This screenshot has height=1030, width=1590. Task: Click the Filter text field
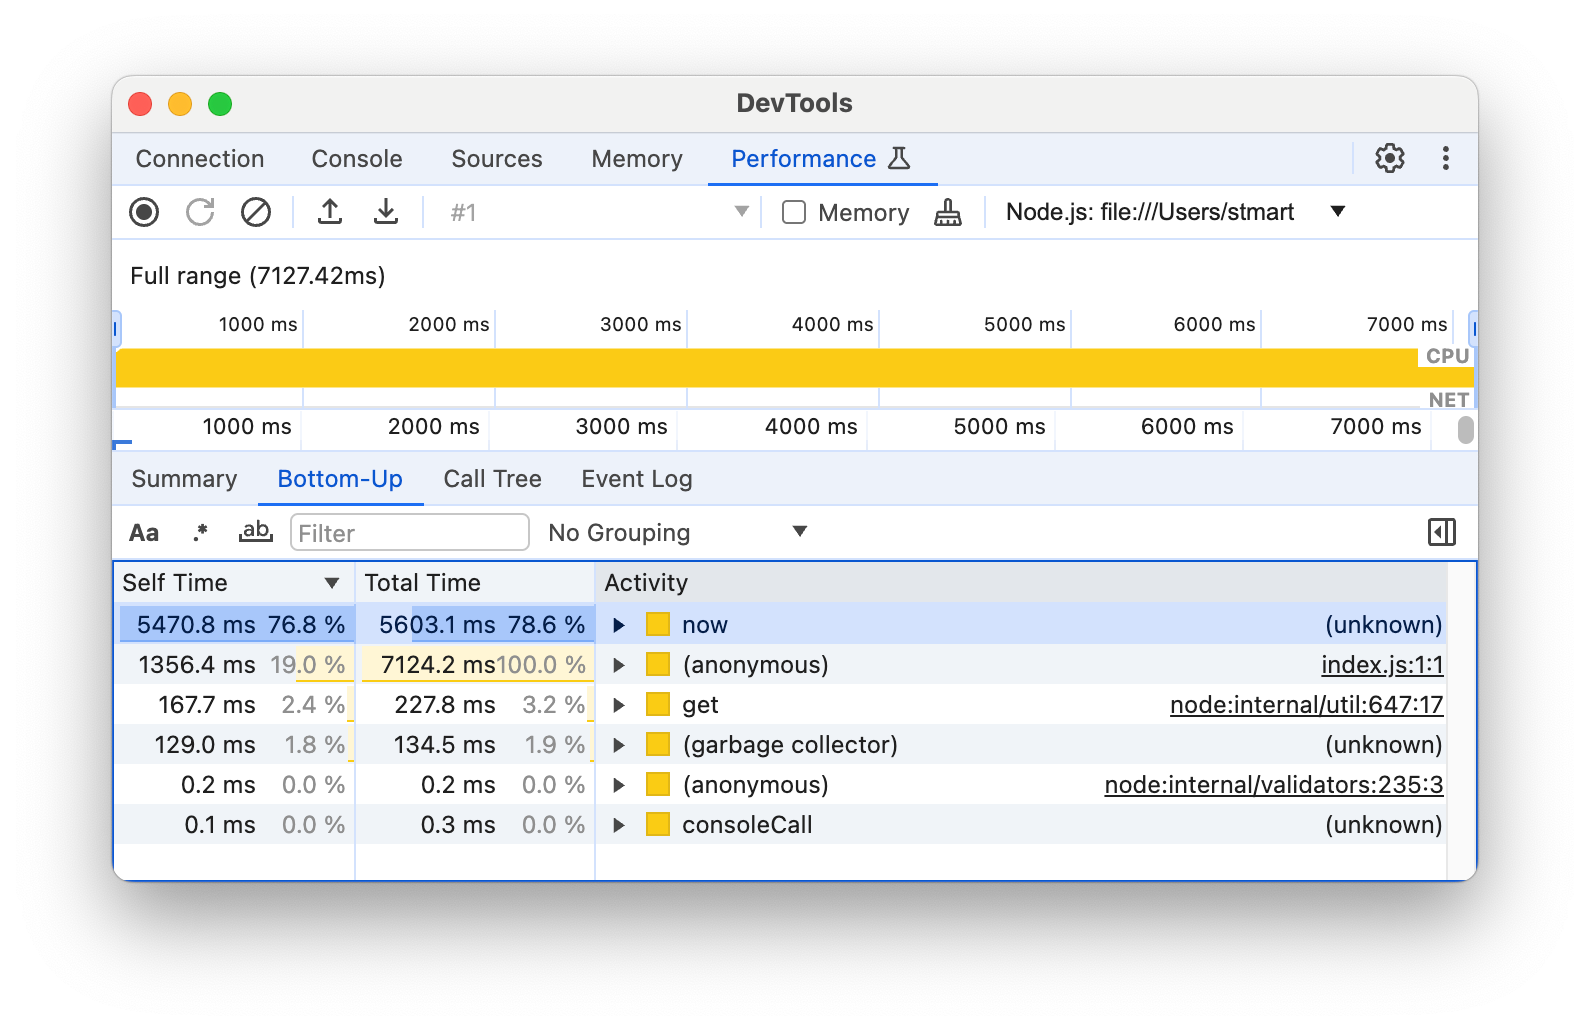point(409,532)
